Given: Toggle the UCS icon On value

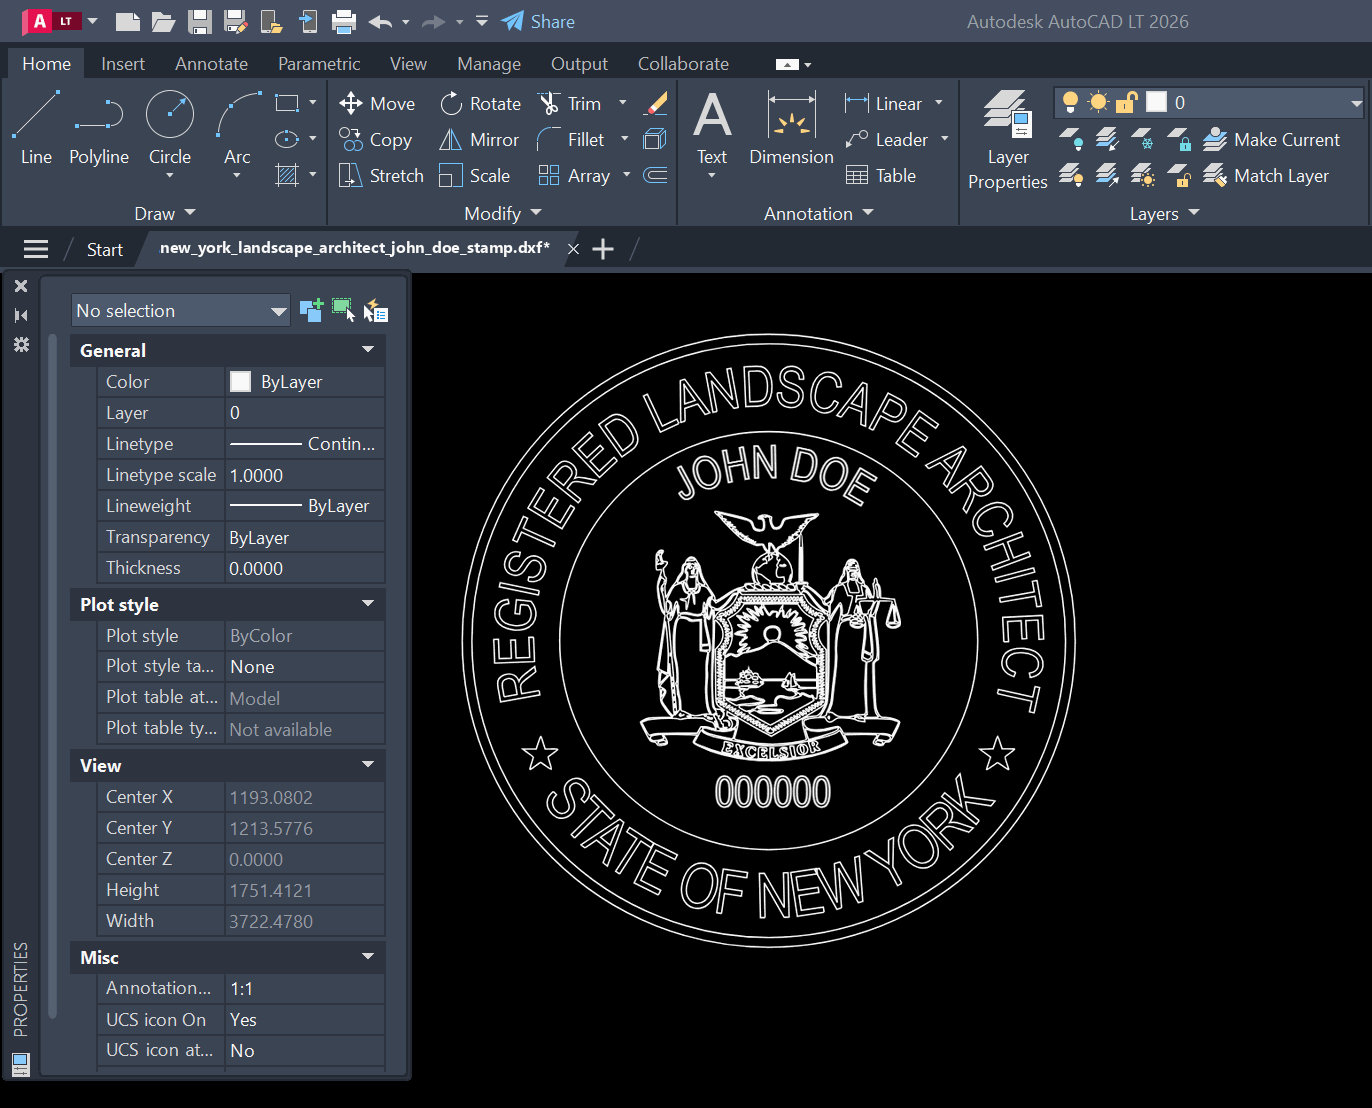Looking at the screenshot, I should pyautogui.click(x=305, y=1020).
